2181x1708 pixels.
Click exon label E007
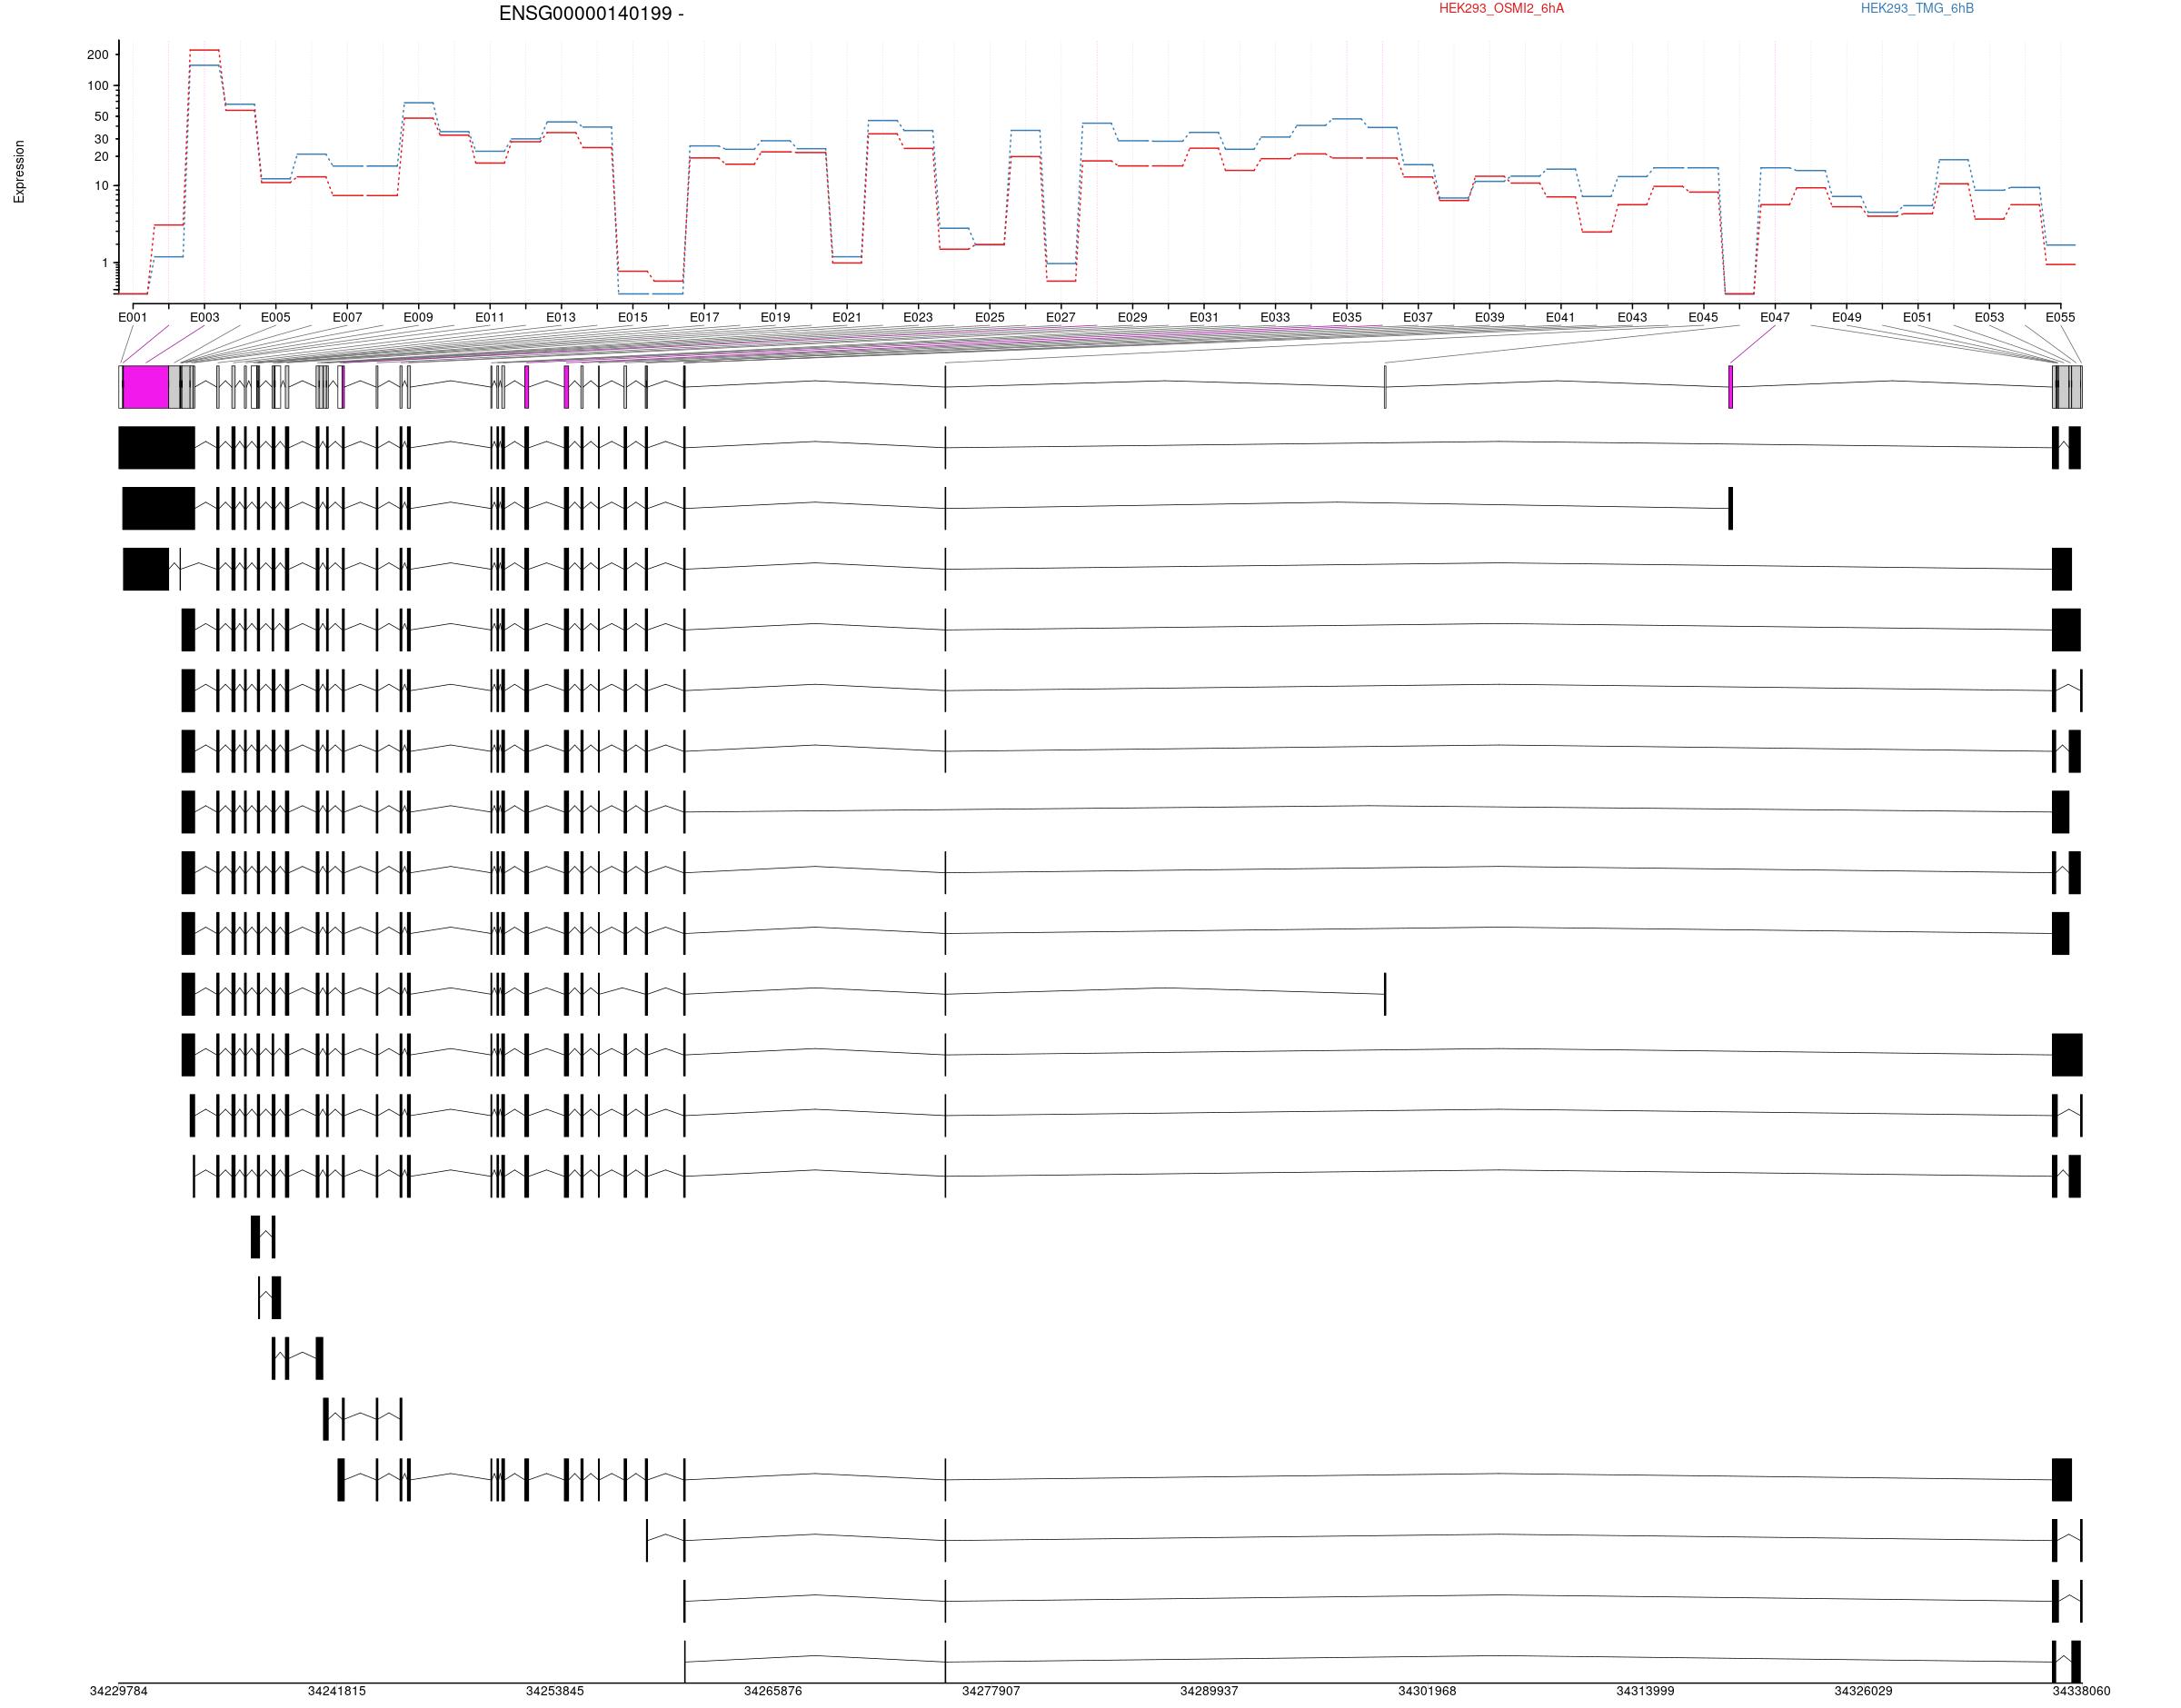point(347,317)
